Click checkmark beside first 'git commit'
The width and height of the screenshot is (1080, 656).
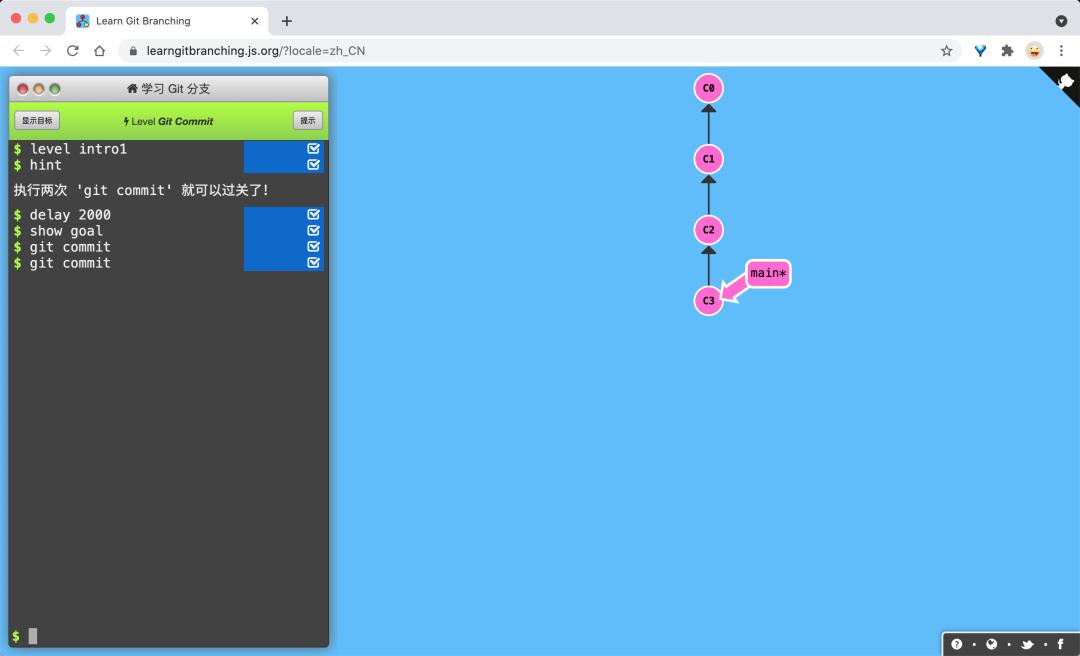(x=313, y=246)
